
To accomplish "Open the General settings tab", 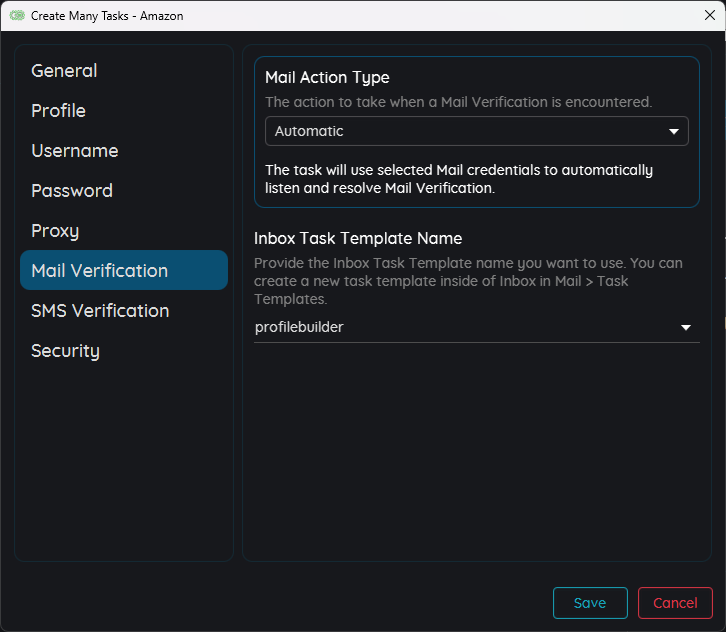I will [x=64, y=71].
